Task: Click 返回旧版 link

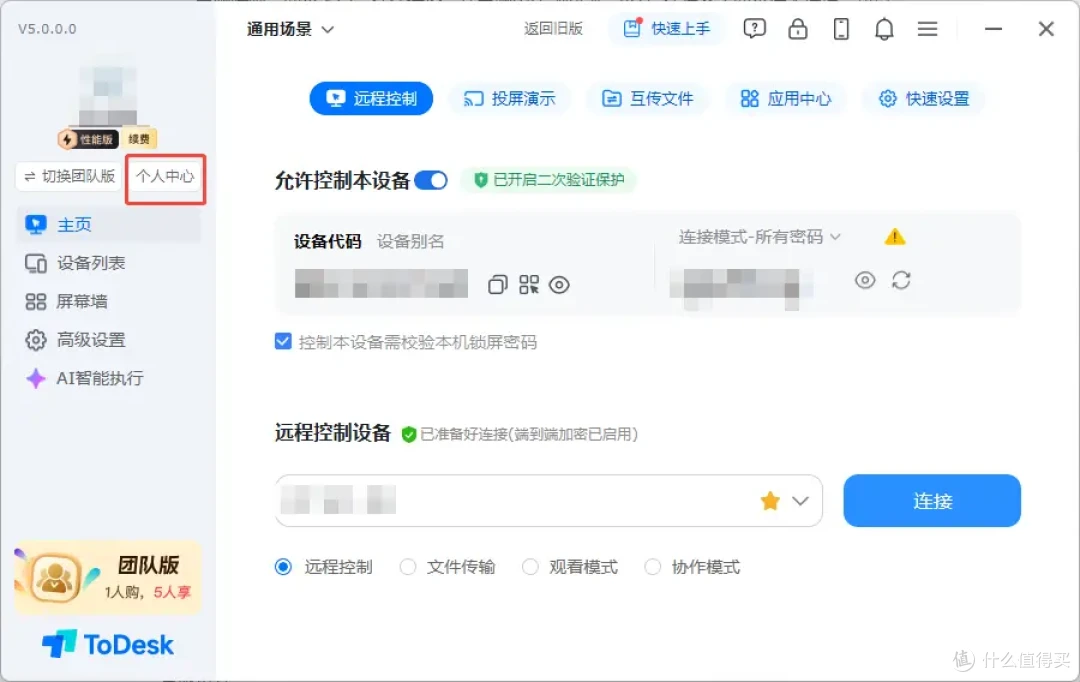Action: click(x=553, y=29)
